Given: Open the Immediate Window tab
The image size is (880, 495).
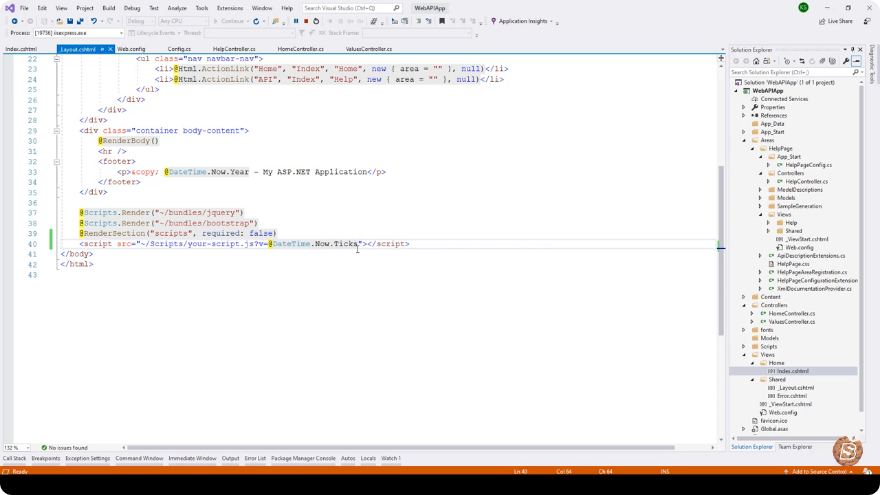Looking at the screenshot, I should click(x=192, y=459).
